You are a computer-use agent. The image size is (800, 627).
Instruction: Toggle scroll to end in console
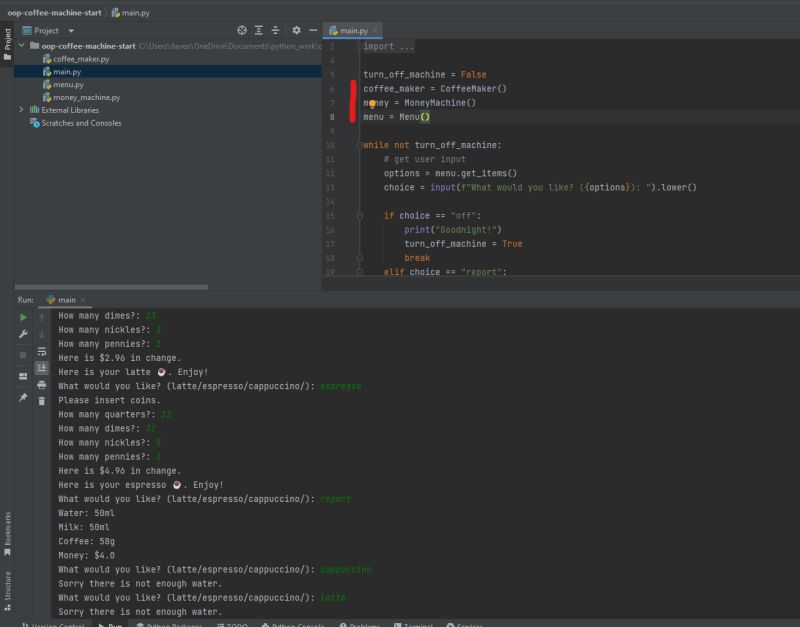pyautogui.click(x=41, y=368)
